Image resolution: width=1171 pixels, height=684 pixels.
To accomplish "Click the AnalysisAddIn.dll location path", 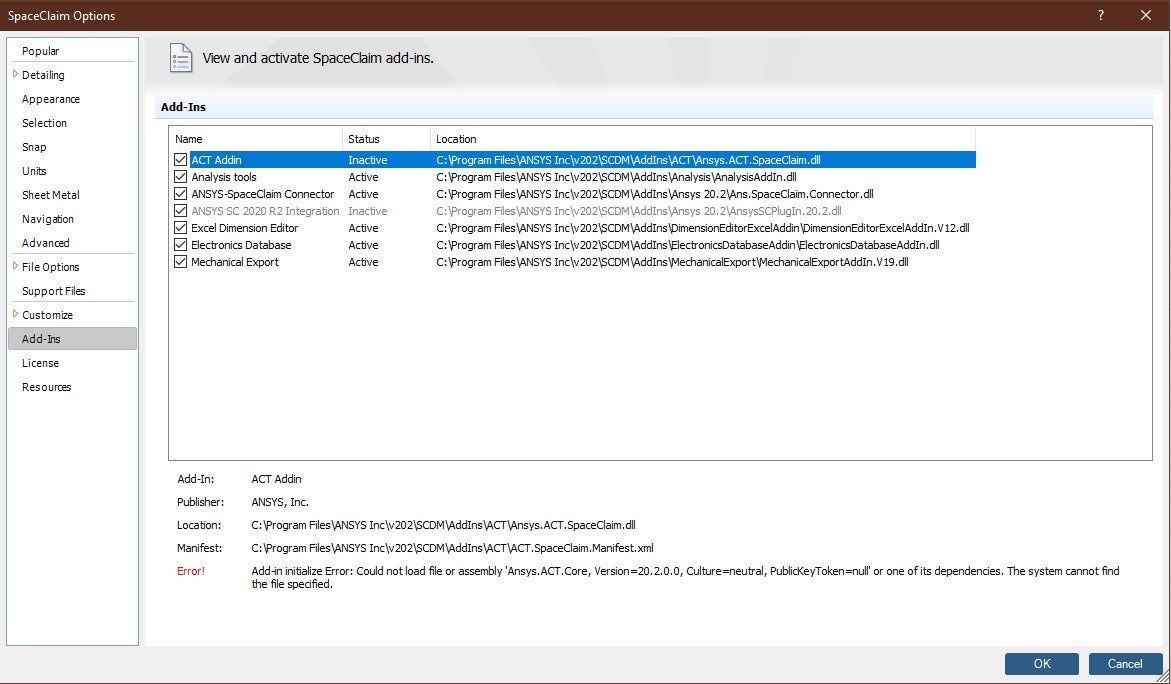I will point(616,177).
